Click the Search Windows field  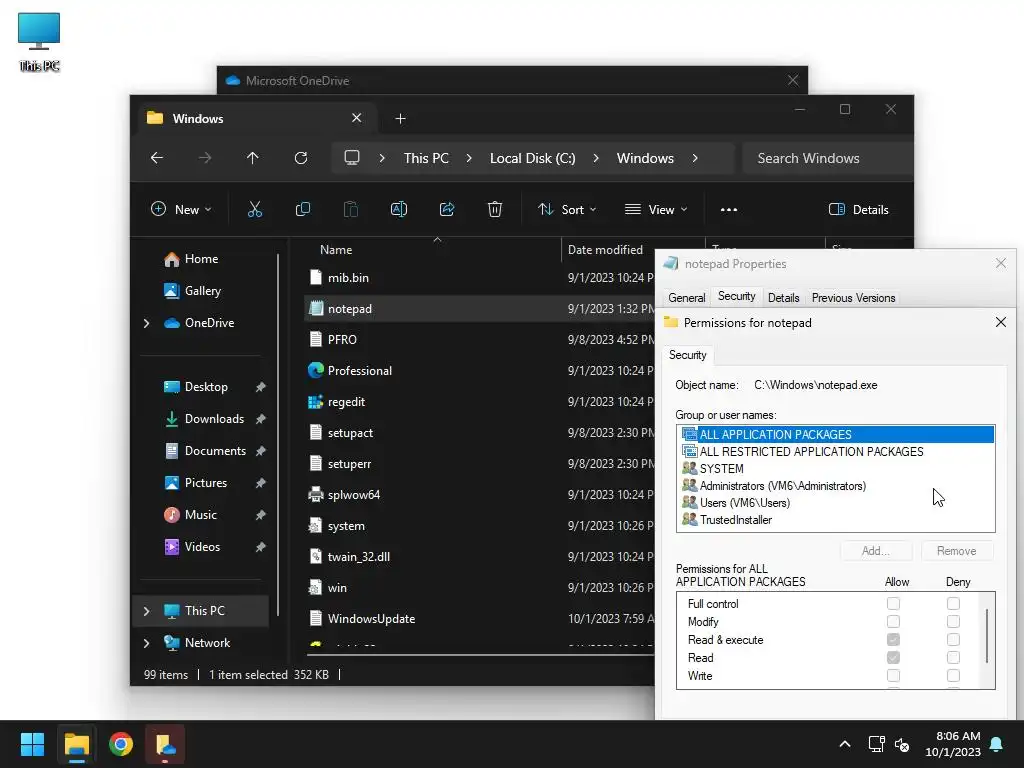(826, 158)
